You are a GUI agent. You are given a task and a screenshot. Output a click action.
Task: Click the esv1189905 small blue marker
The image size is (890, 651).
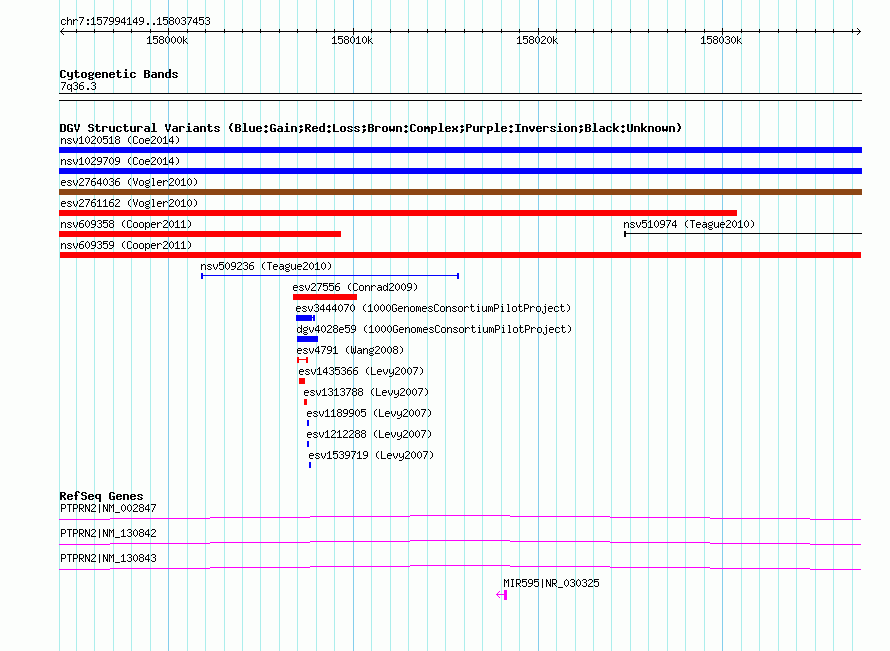[308, 423]
